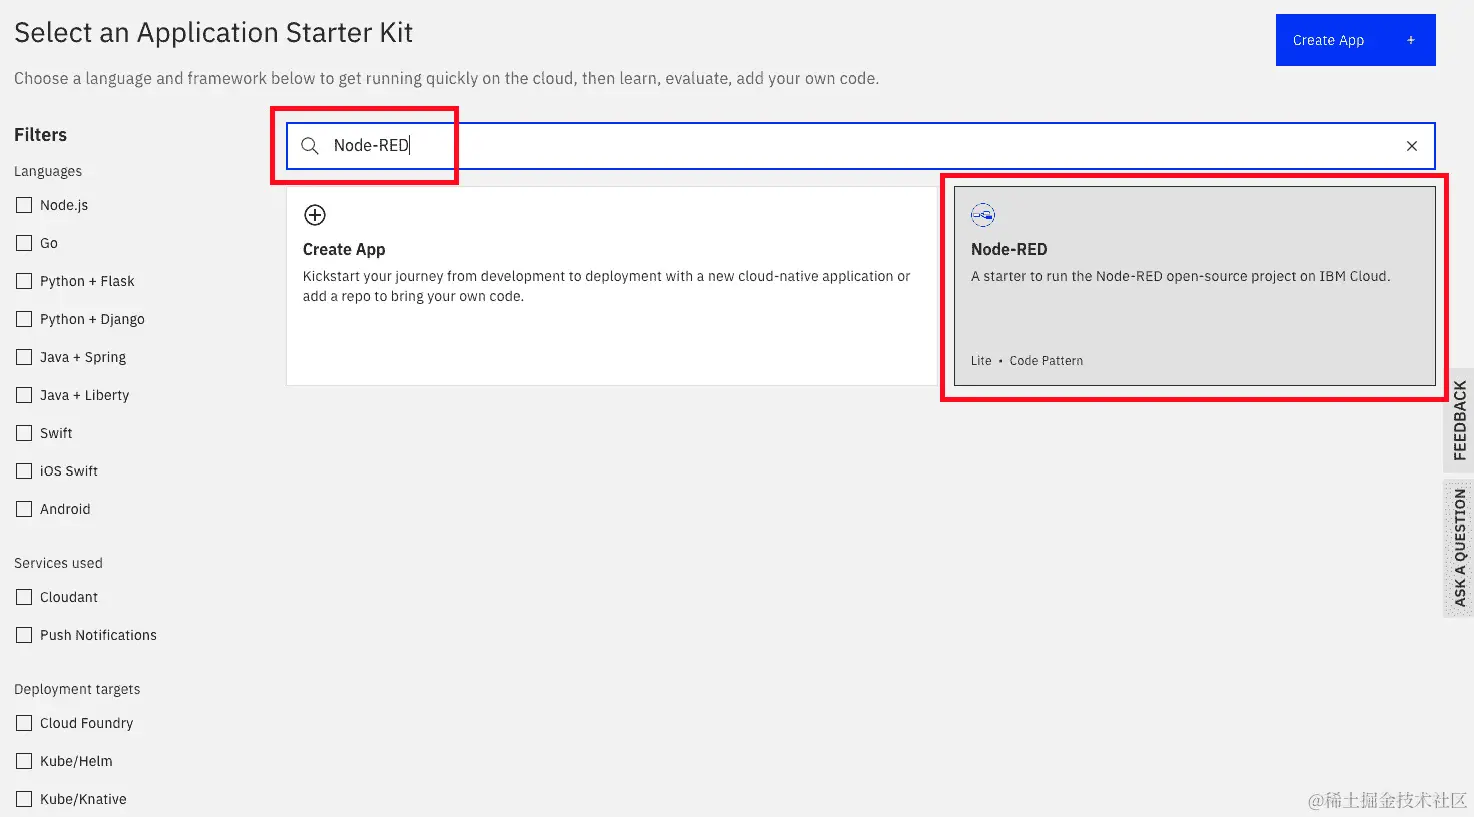Click the plus circle icon on Create App card
1474x817 pixels.
pos(315,215)
